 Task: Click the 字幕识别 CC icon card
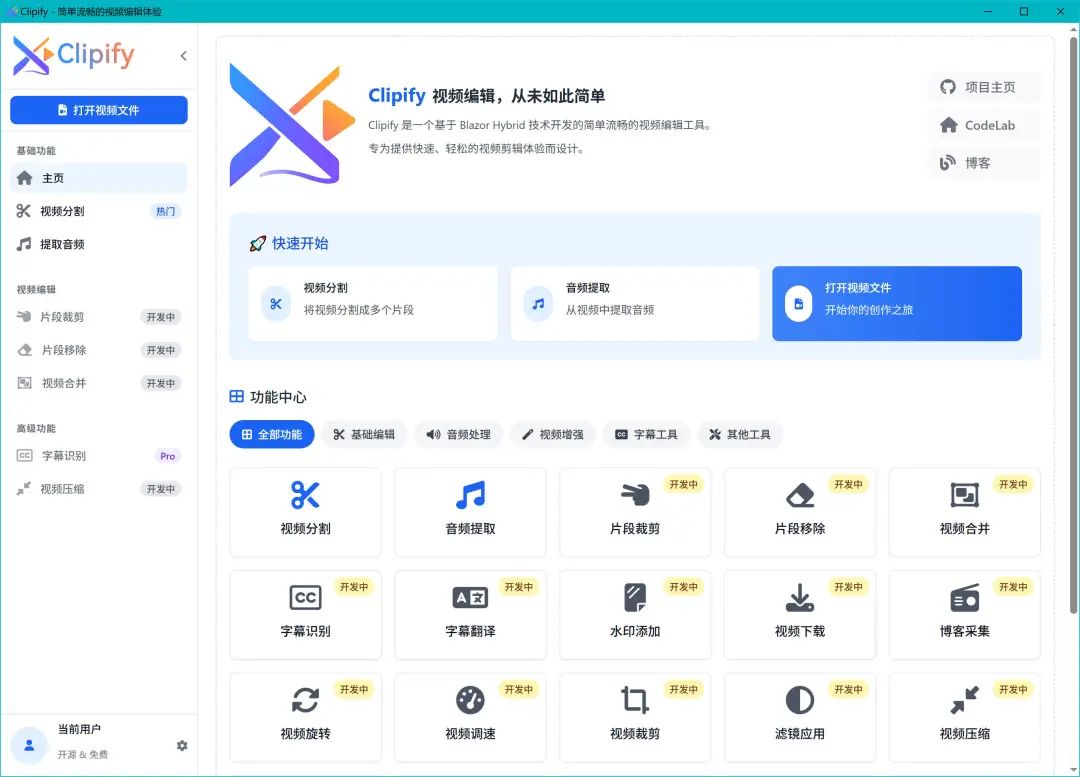(x=305, y=614)
